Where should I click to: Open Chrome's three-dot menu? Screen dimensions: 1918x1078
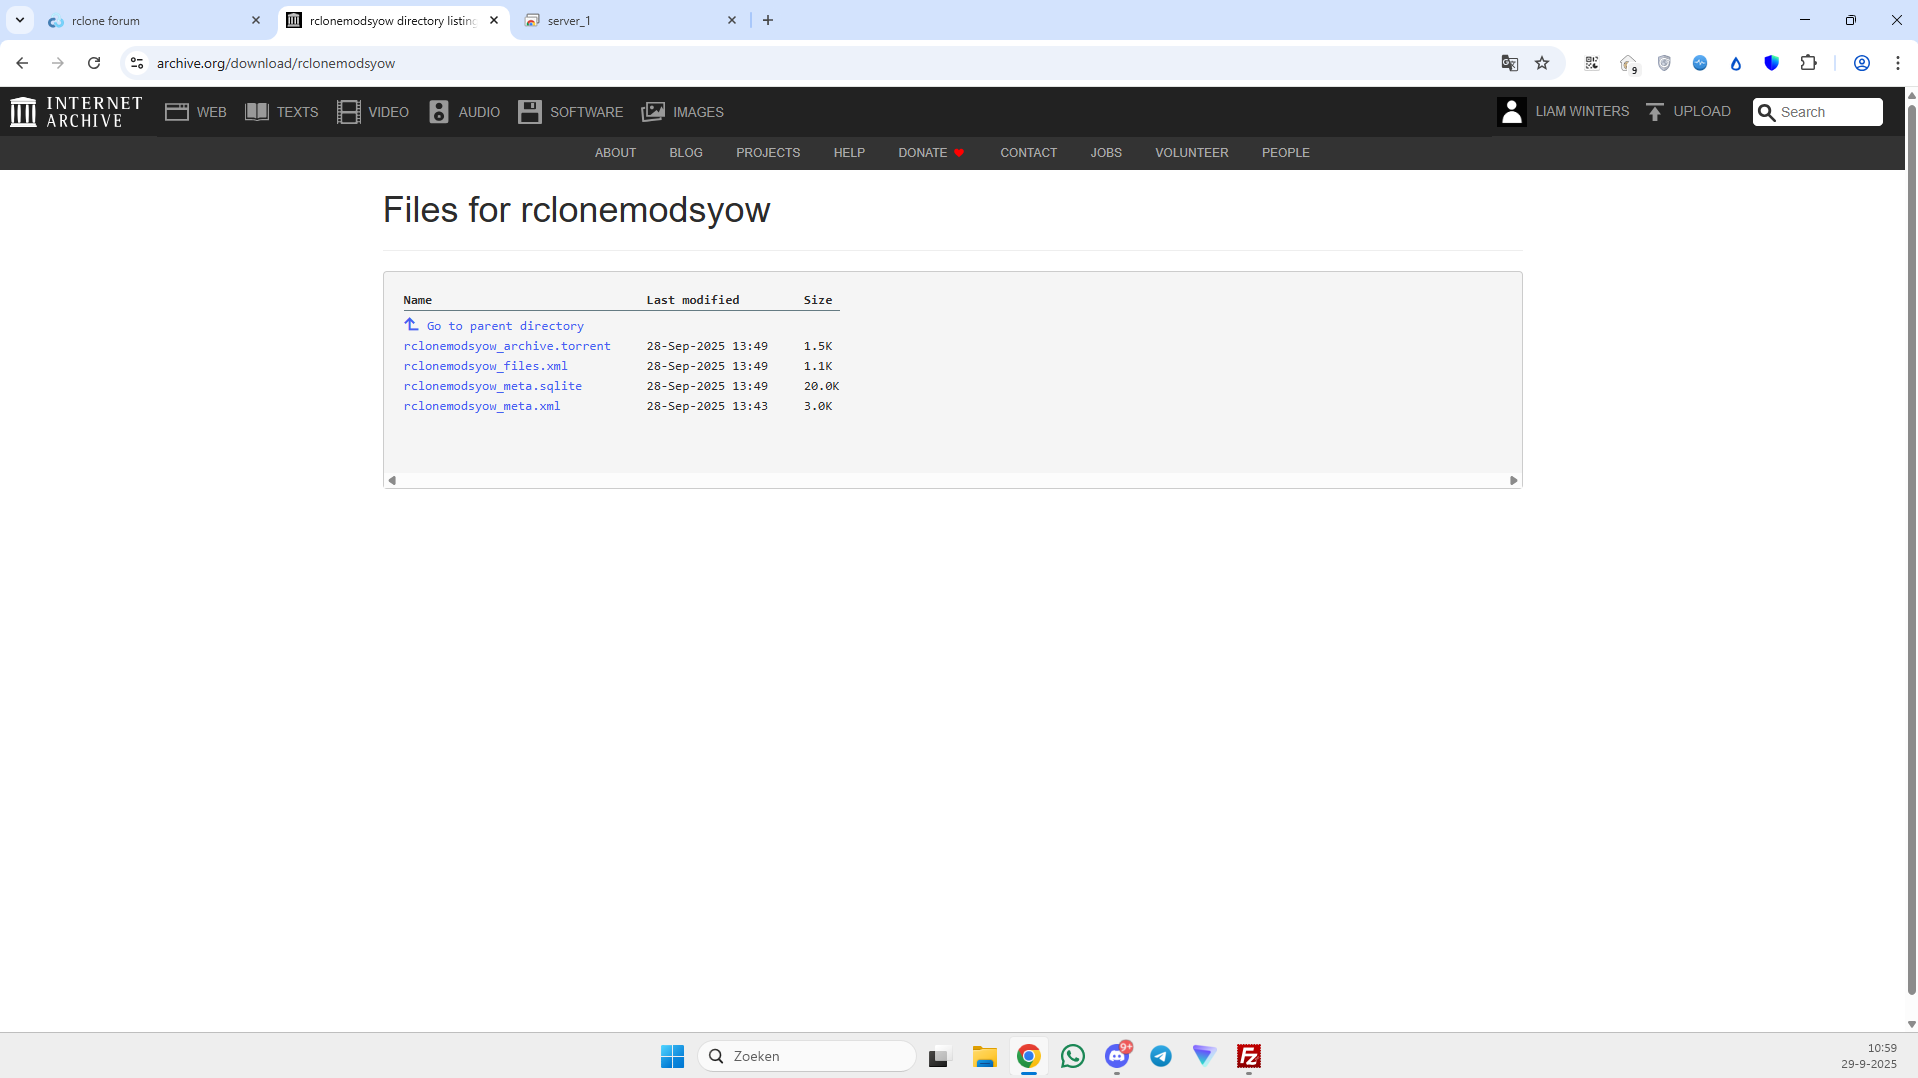tap(1897, 63)
